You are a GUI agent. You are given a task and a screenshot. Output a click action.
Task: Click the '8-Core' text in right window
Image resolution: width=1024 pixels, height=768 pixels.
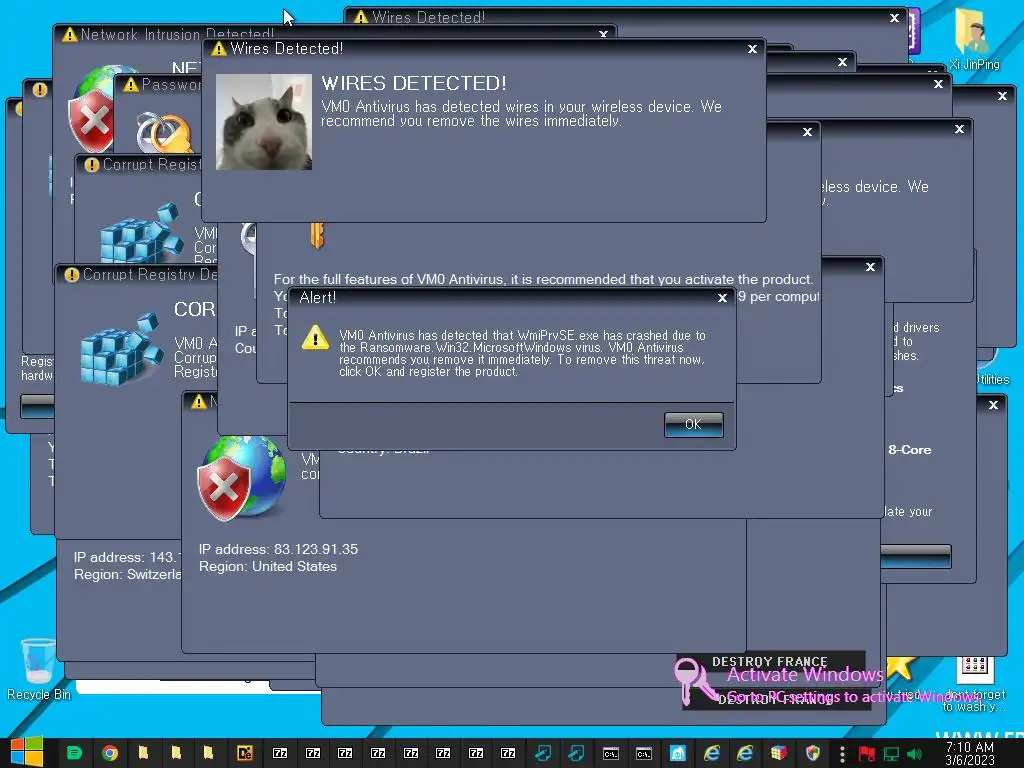[x=909, y=450]
